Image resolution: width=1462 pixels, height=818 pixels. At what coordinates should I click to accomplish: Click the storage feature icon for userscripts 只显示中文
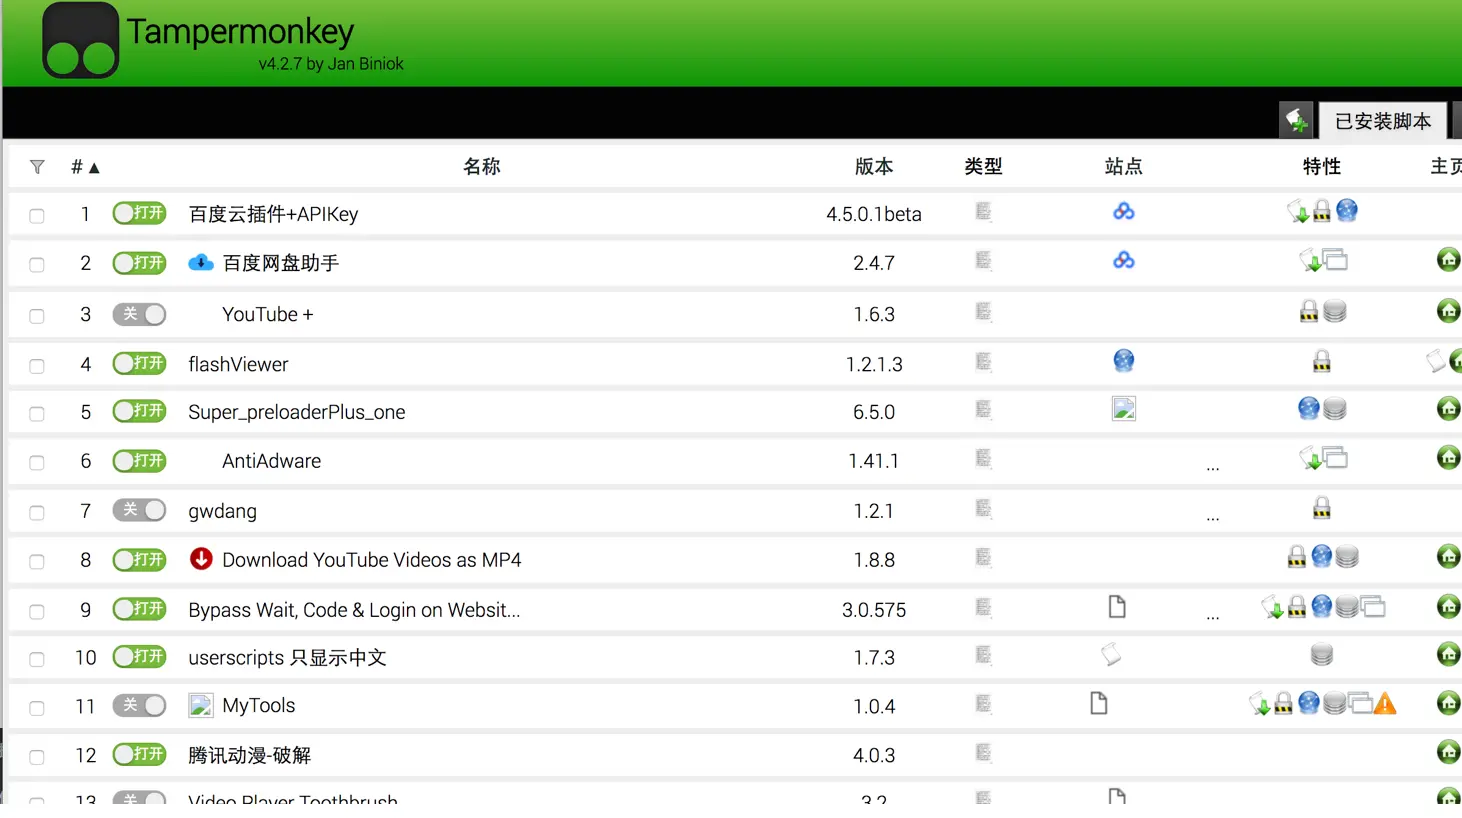(x=1322, y=655)
